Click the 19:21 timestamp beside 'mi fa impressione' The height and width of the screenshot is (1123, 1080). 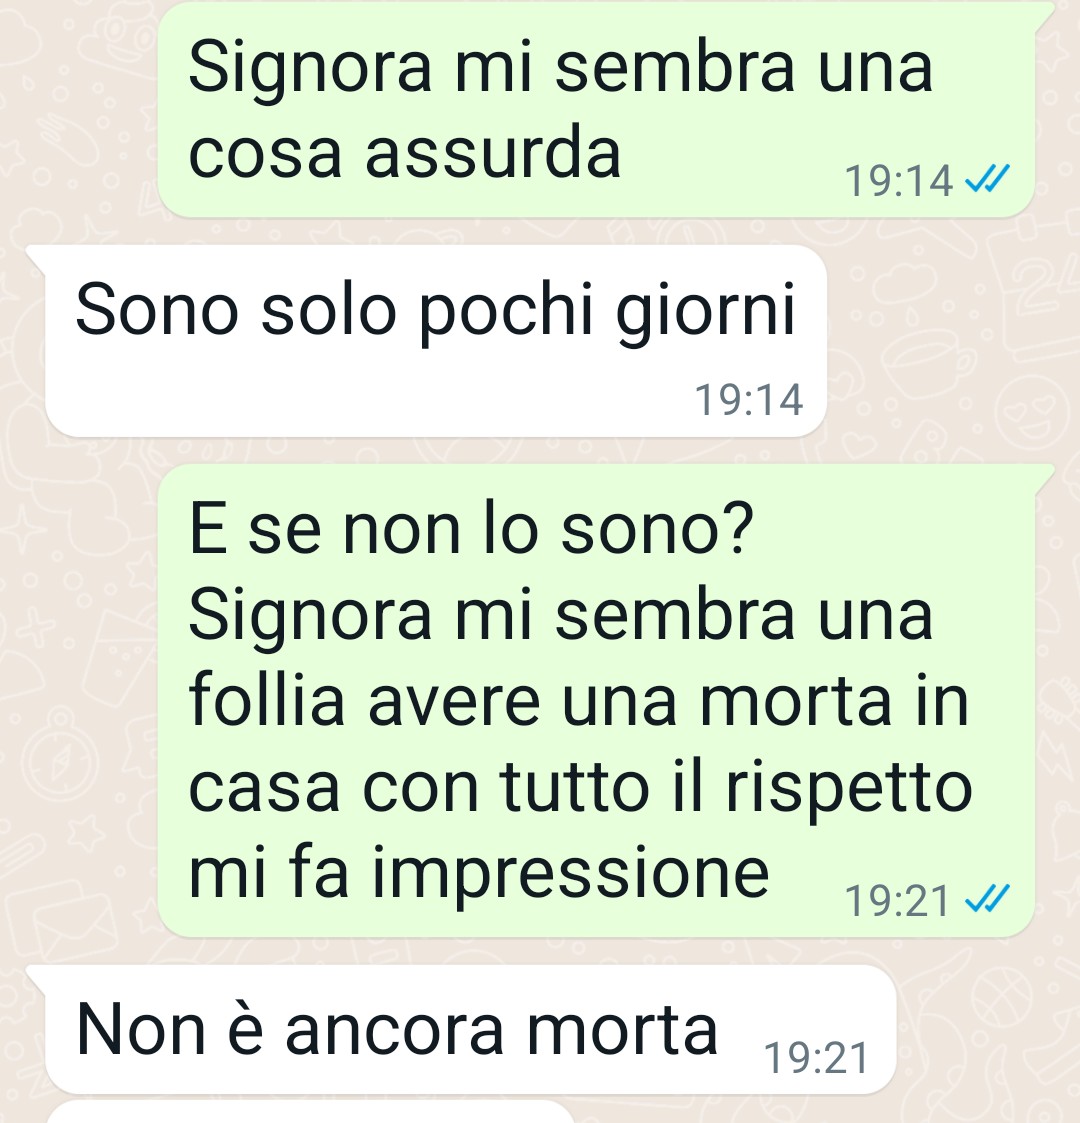click(897, 900)
